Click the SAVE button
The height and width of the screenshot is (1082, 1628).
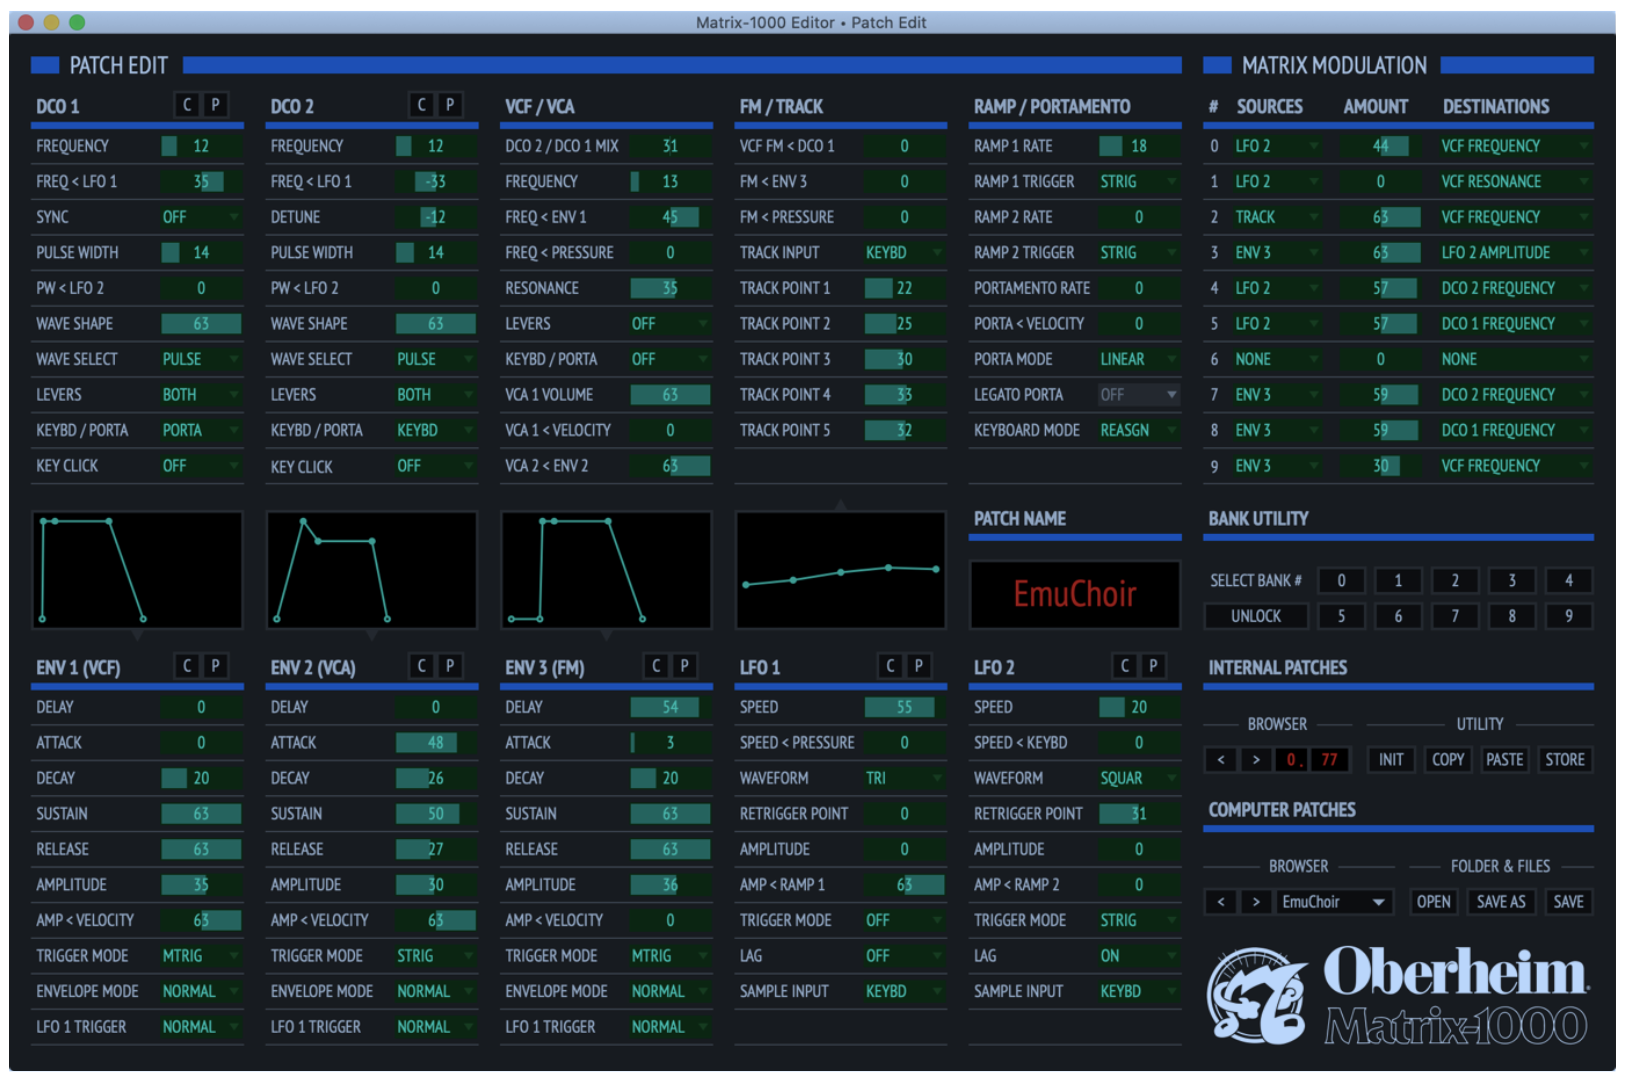coord(1568,902)
